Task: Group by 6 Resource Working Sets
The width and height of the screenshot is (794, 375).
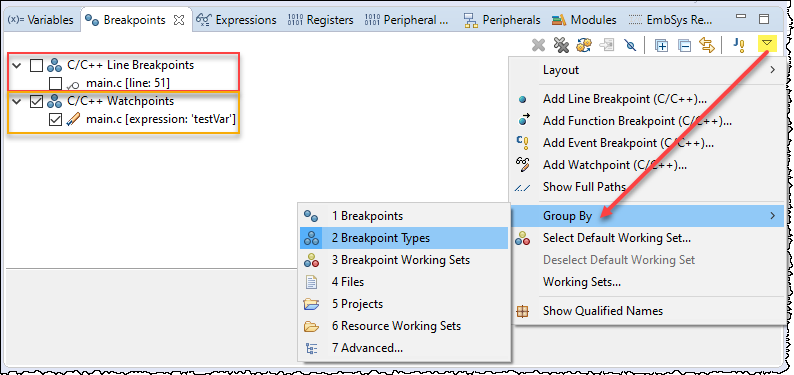Action: [404, 326]
